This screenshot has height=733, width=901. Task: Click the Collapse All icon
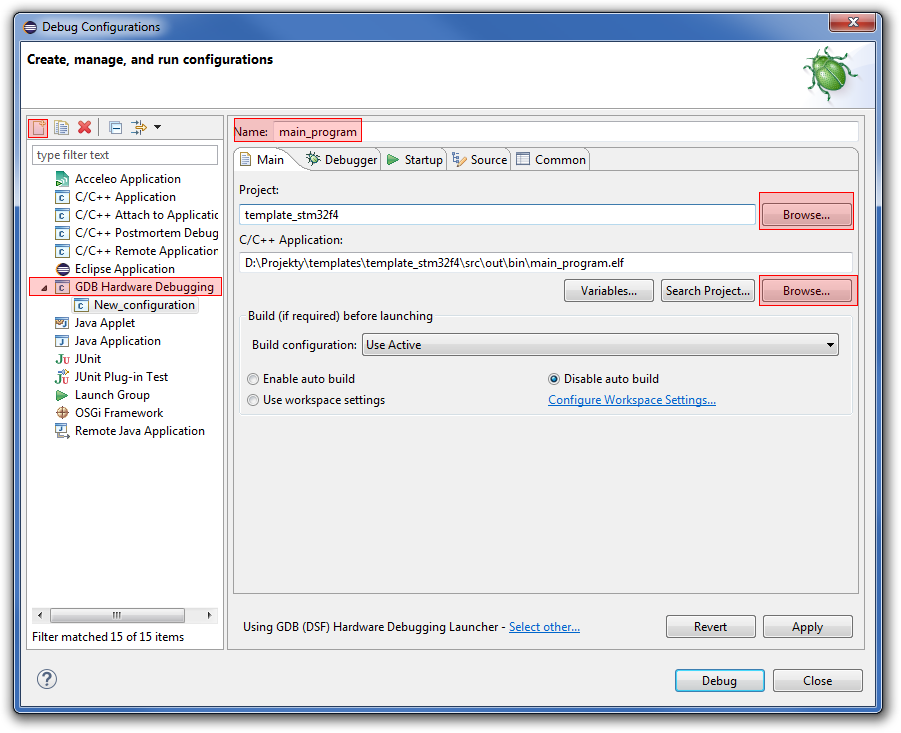point(115,127)
